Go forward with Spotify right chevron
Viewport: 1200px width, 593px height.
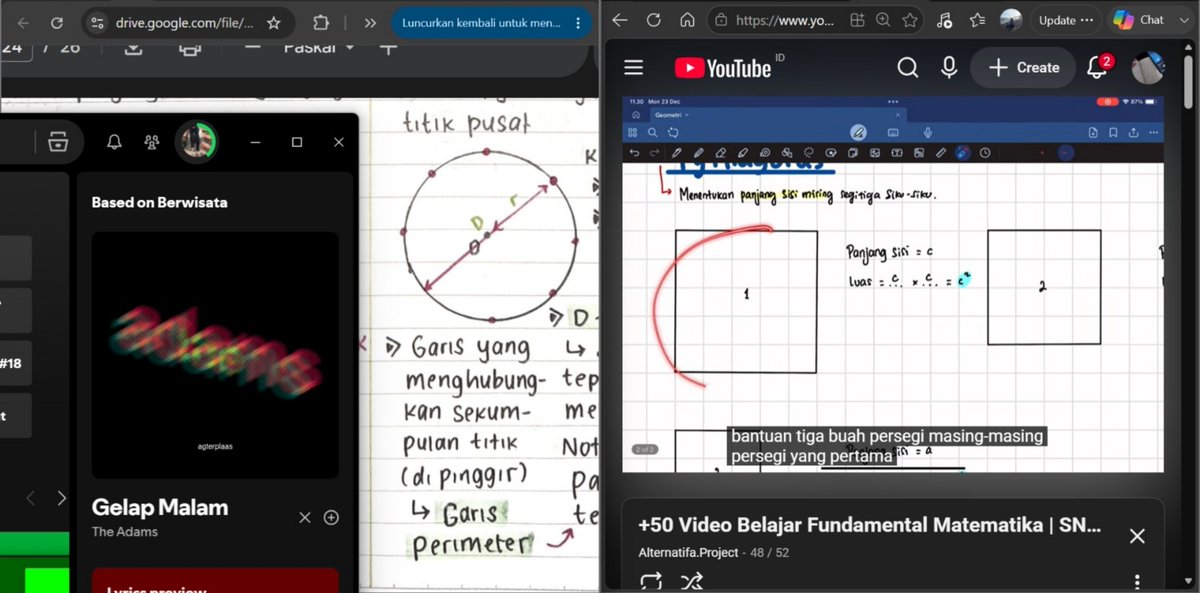point(62,498)
